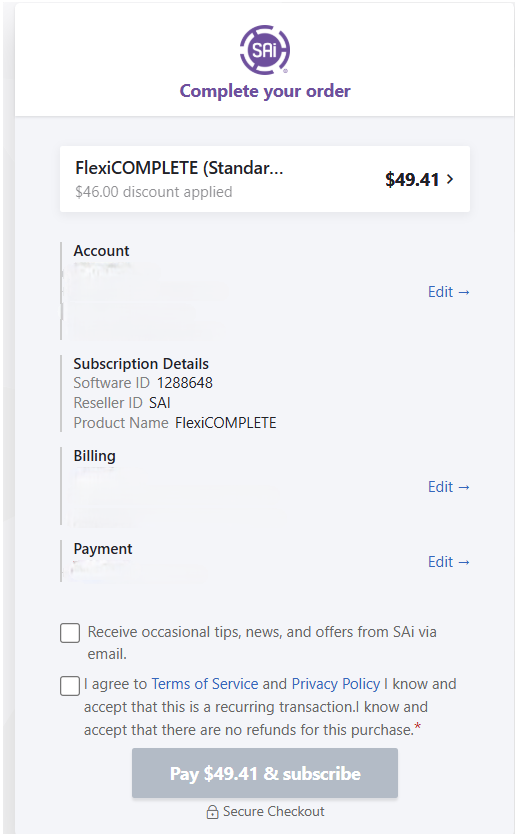Open the Privacy Policy link
This screenshot has height=834, width=515.
[336, 683]
